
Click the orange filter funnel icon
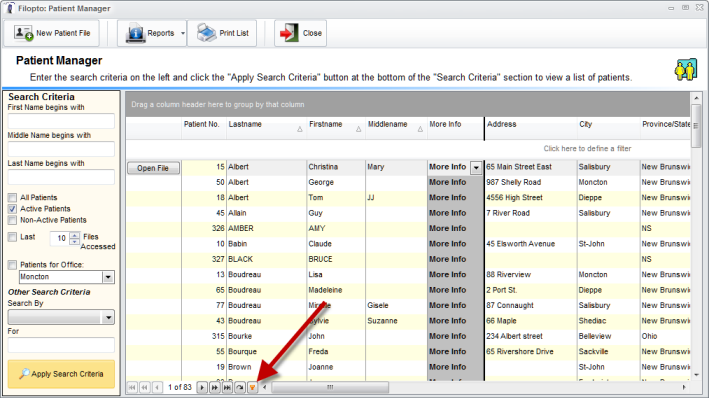[253, 388]
